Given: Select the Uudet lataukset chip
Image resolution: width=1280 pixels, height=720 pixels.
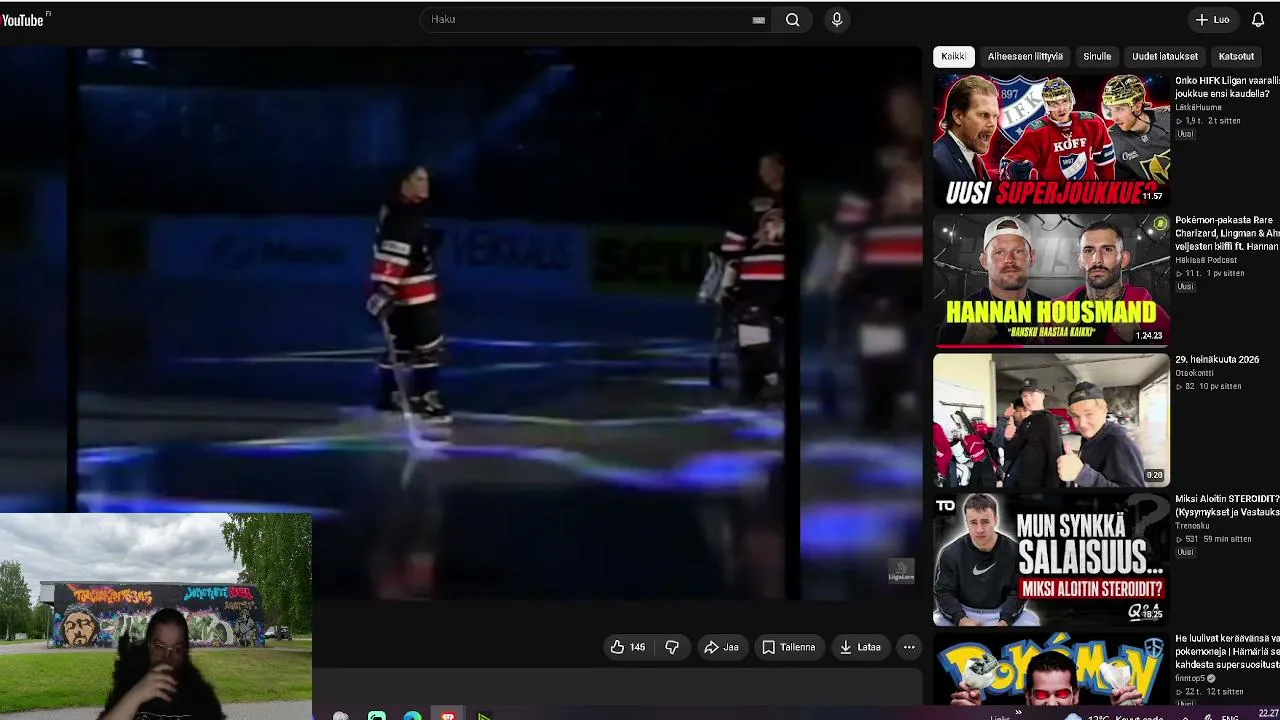Looking at the screenshot, I should coord(1165,56).
